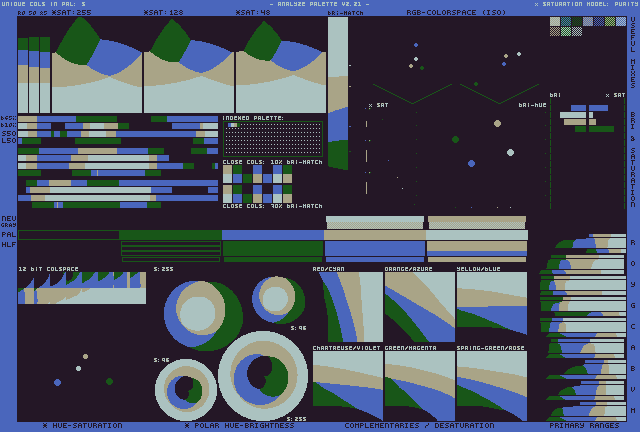This screenshot has height=432, width=640.
Task: Click the 'SATURATION MODEL: PURITY' label
Action: (587, 4)
